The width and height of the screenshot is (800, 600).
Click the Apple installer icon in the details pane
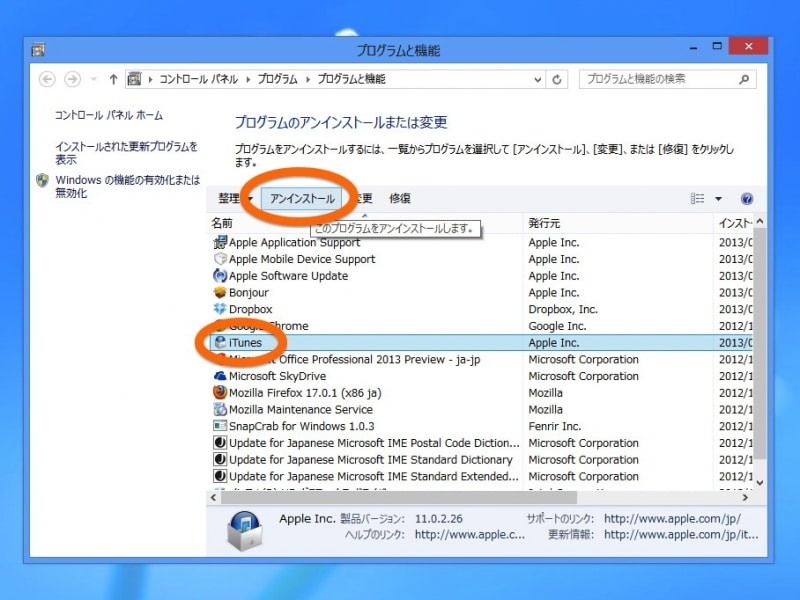click(x=245, y=530)
